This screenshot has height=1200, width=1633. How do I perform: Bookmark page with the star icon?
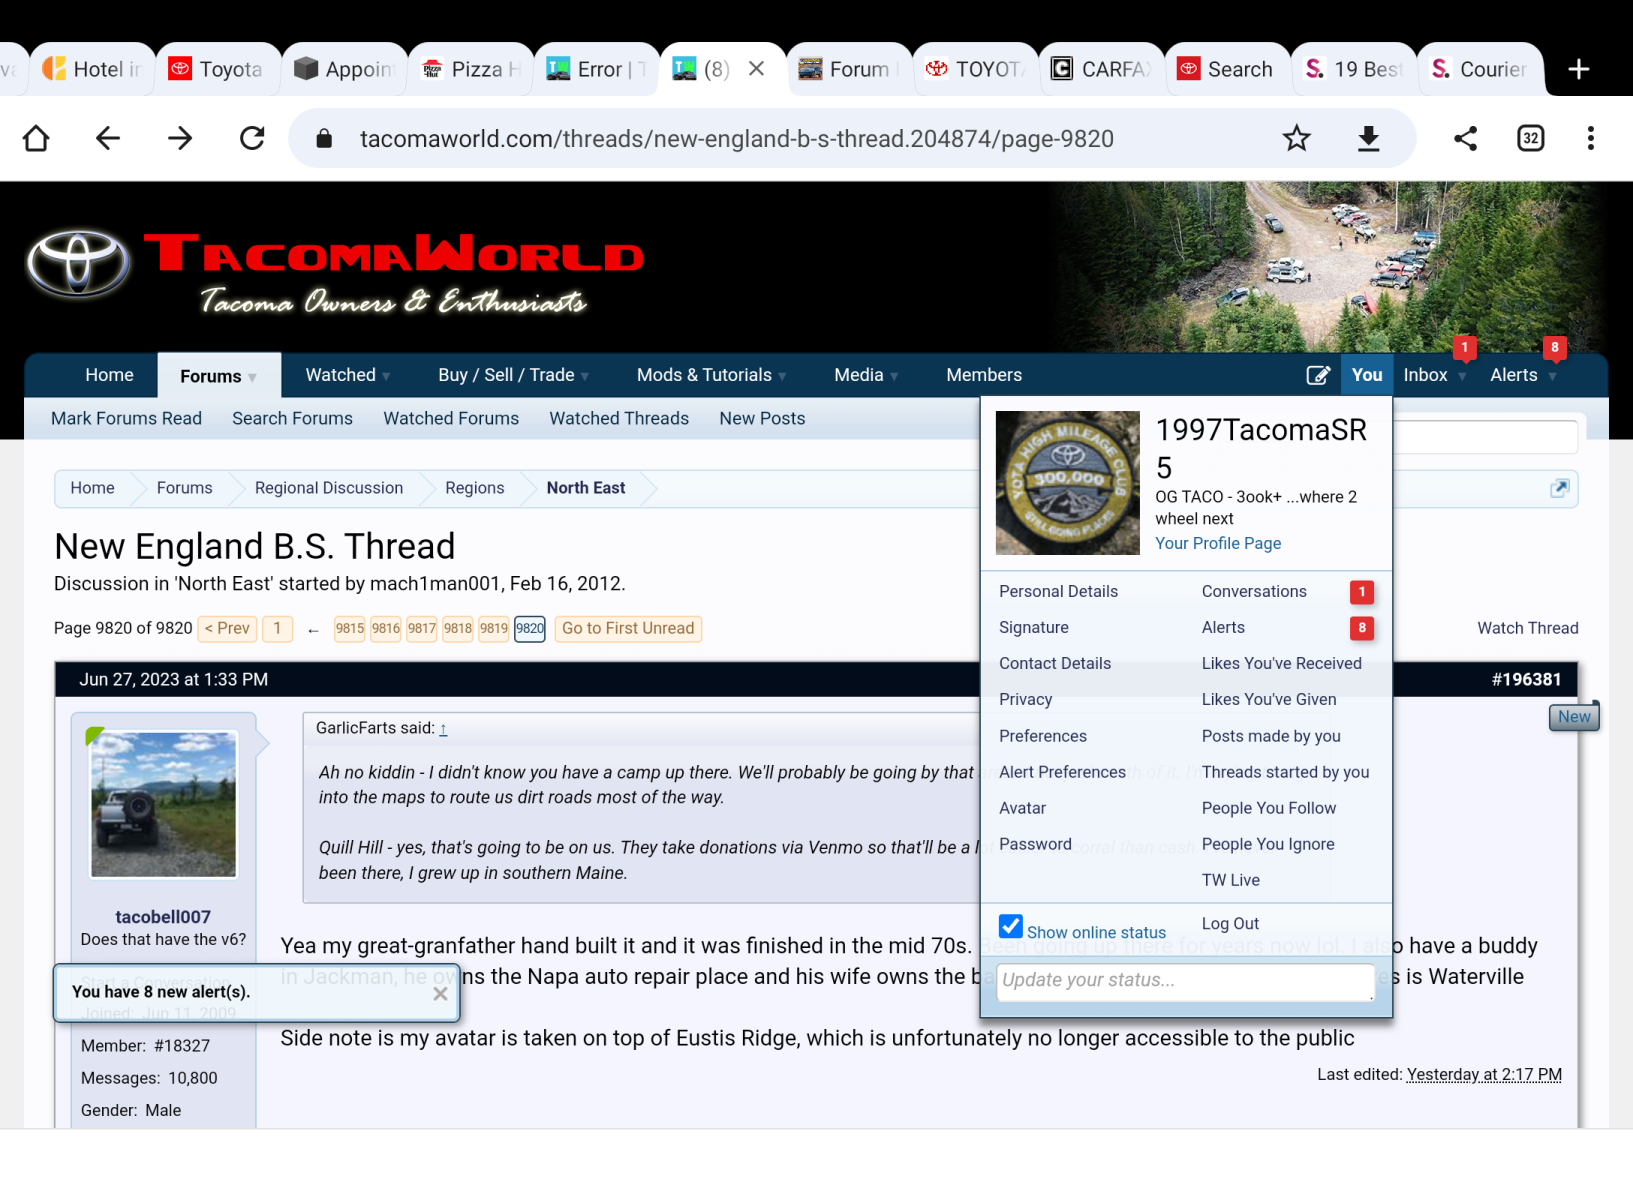[1296, 138]
